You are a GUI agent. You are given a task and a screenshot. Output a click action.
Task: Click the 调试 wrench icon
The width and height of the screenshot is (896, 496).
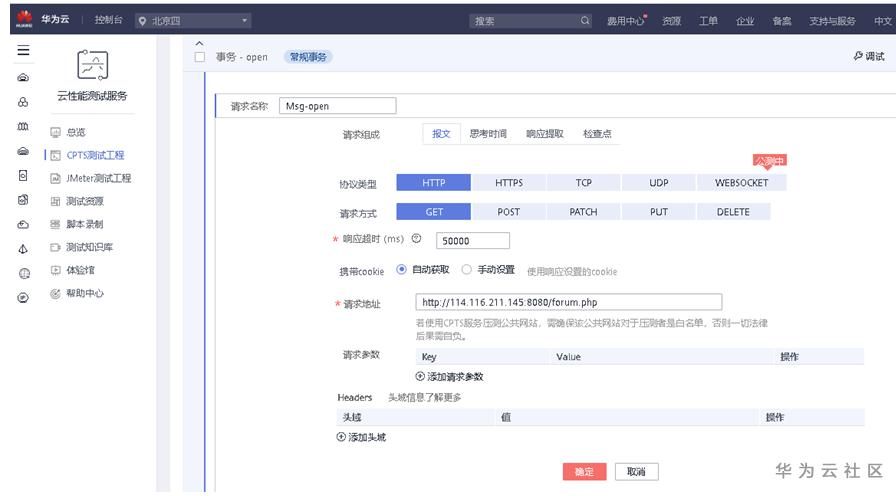858,56
